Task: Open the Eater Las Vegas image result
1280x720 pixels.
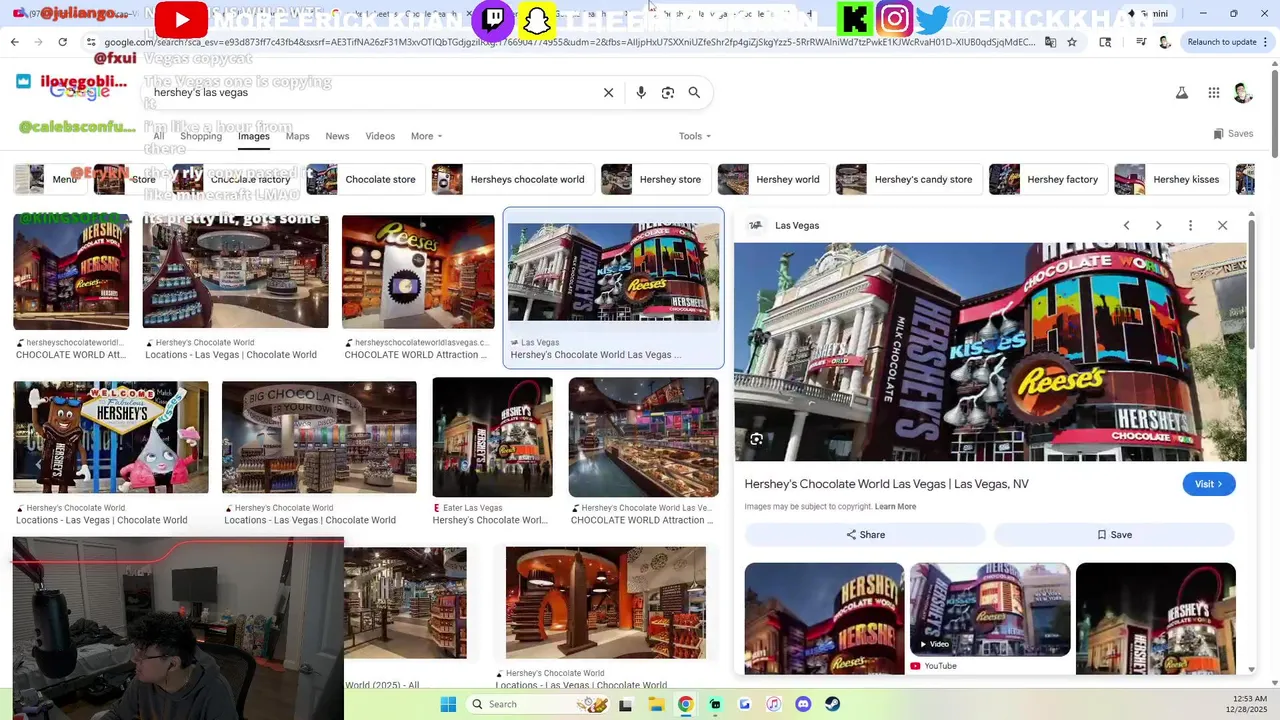Action: coord(492,438)
